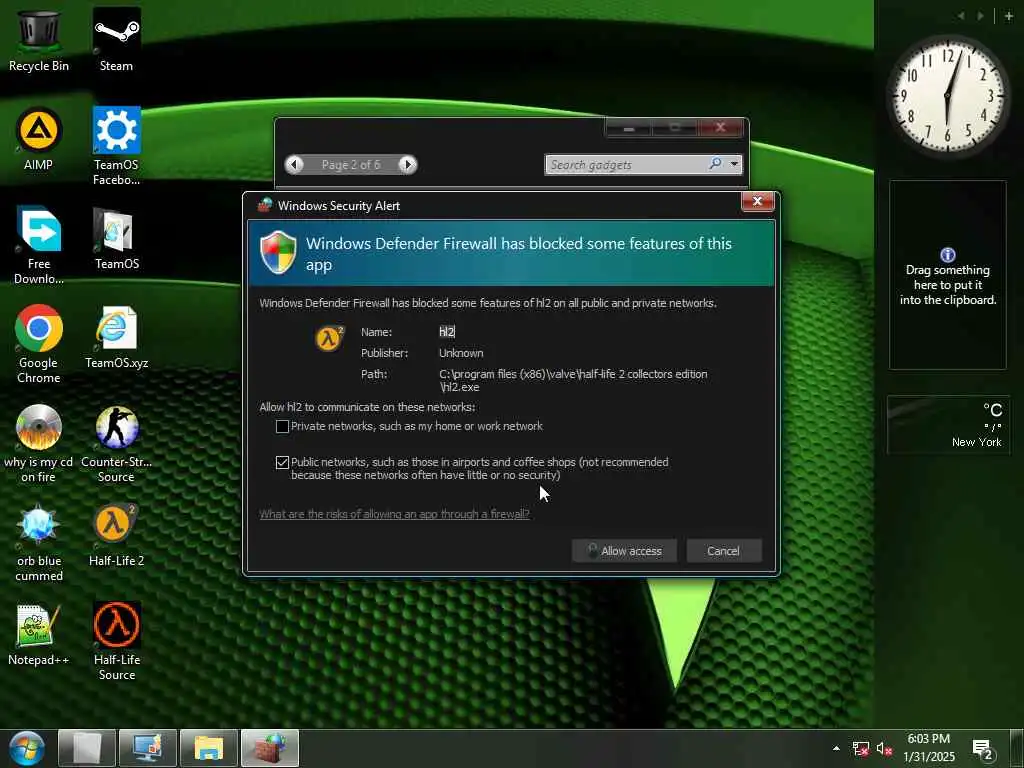
Task: Open the TeamOS.xyz web shortcut
Action: (116, 338)
